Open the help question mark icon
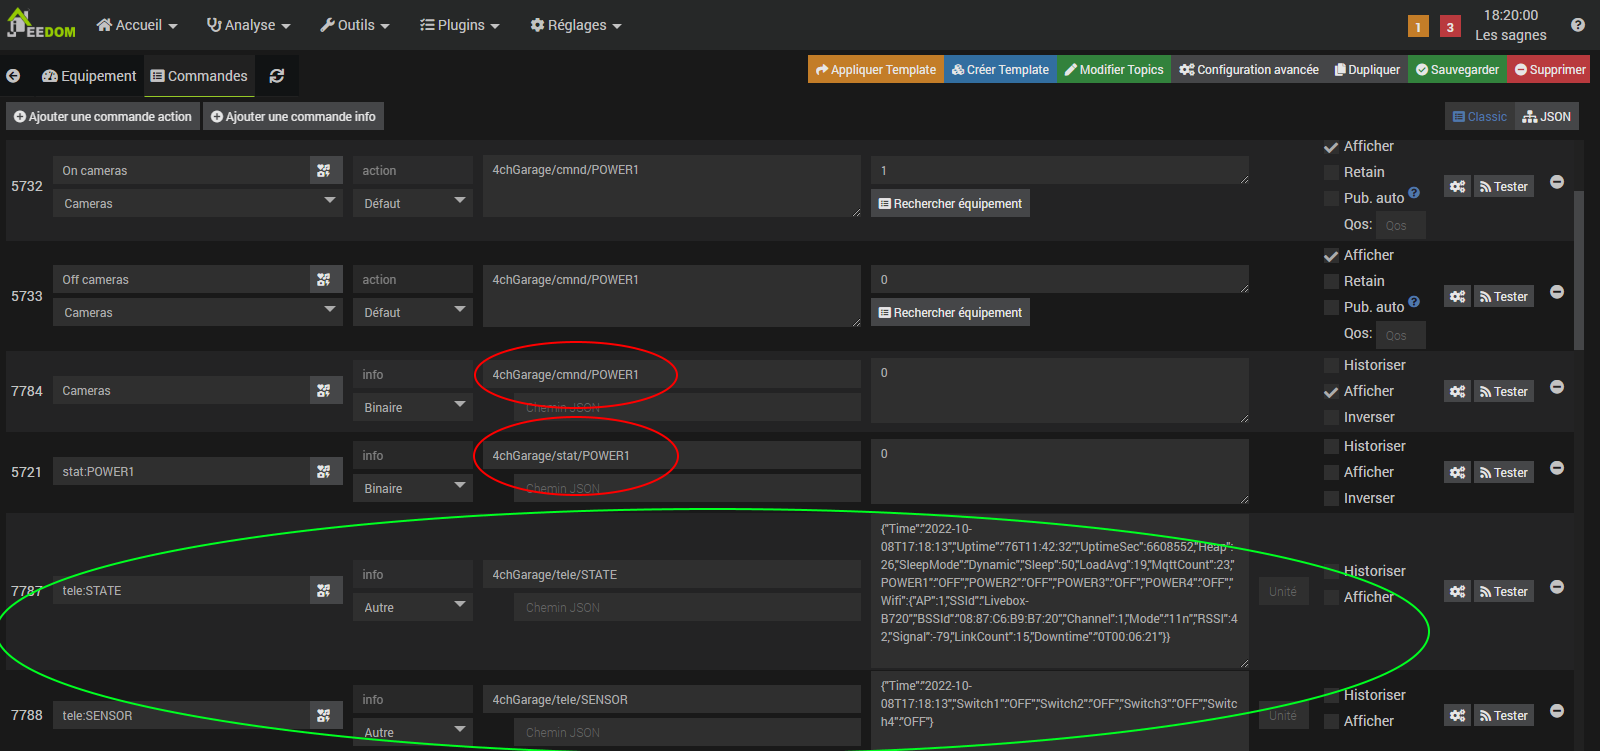Screen dimensions: 1600x751 point(1578,25)
